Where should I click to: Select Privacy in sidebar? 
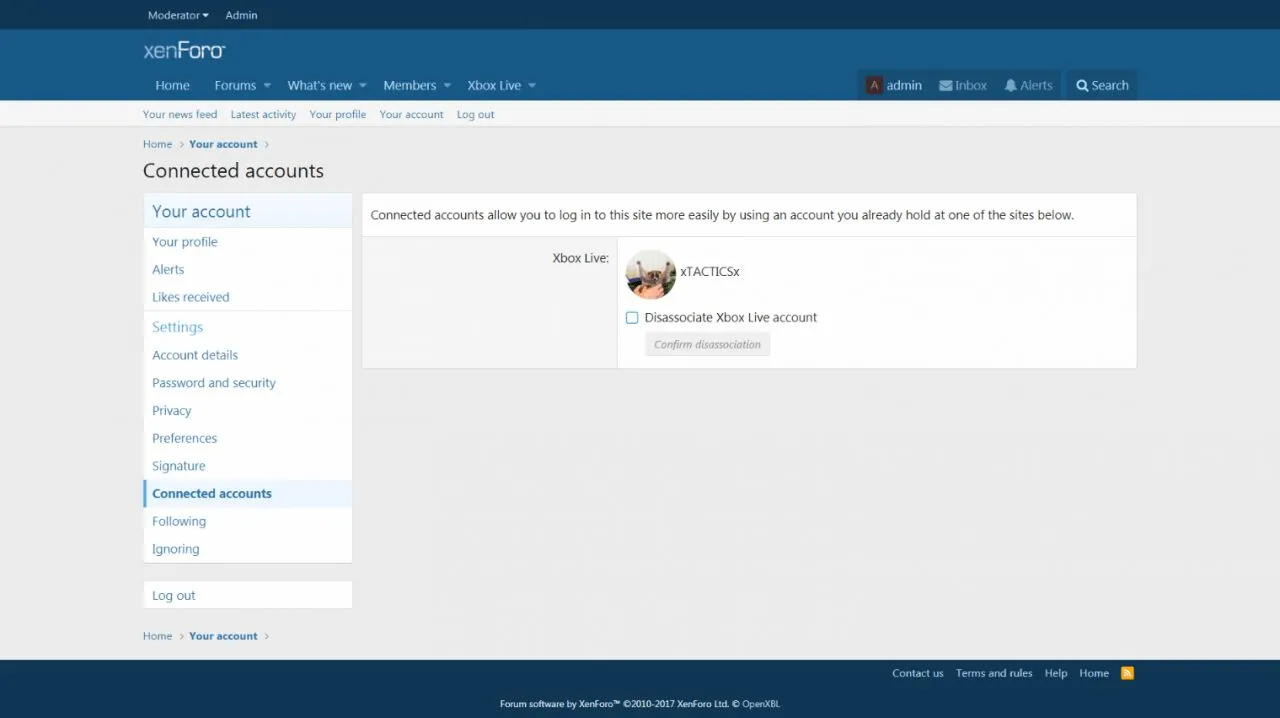pos(247,411)
